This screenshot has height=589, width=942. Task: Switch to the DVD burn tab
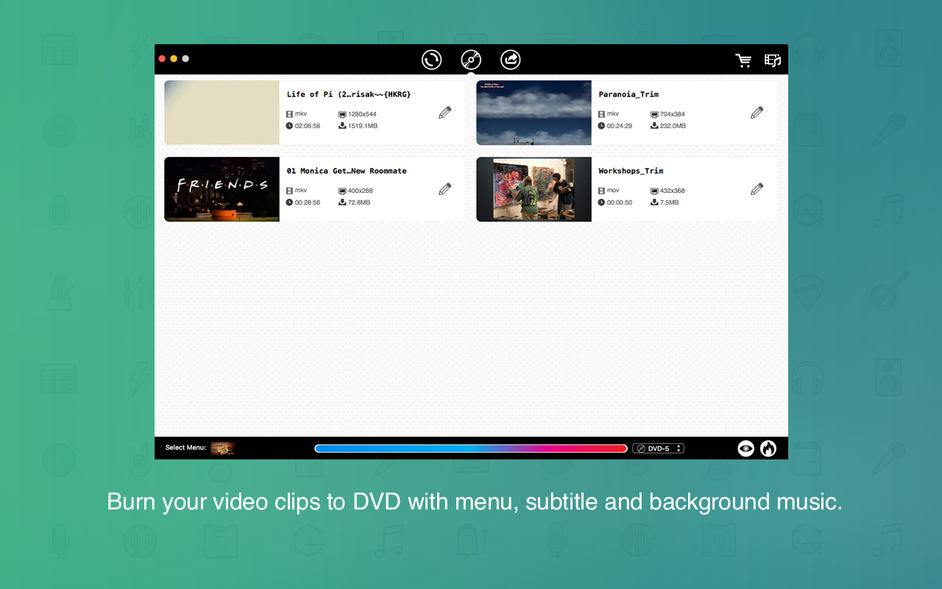[471, 60]
